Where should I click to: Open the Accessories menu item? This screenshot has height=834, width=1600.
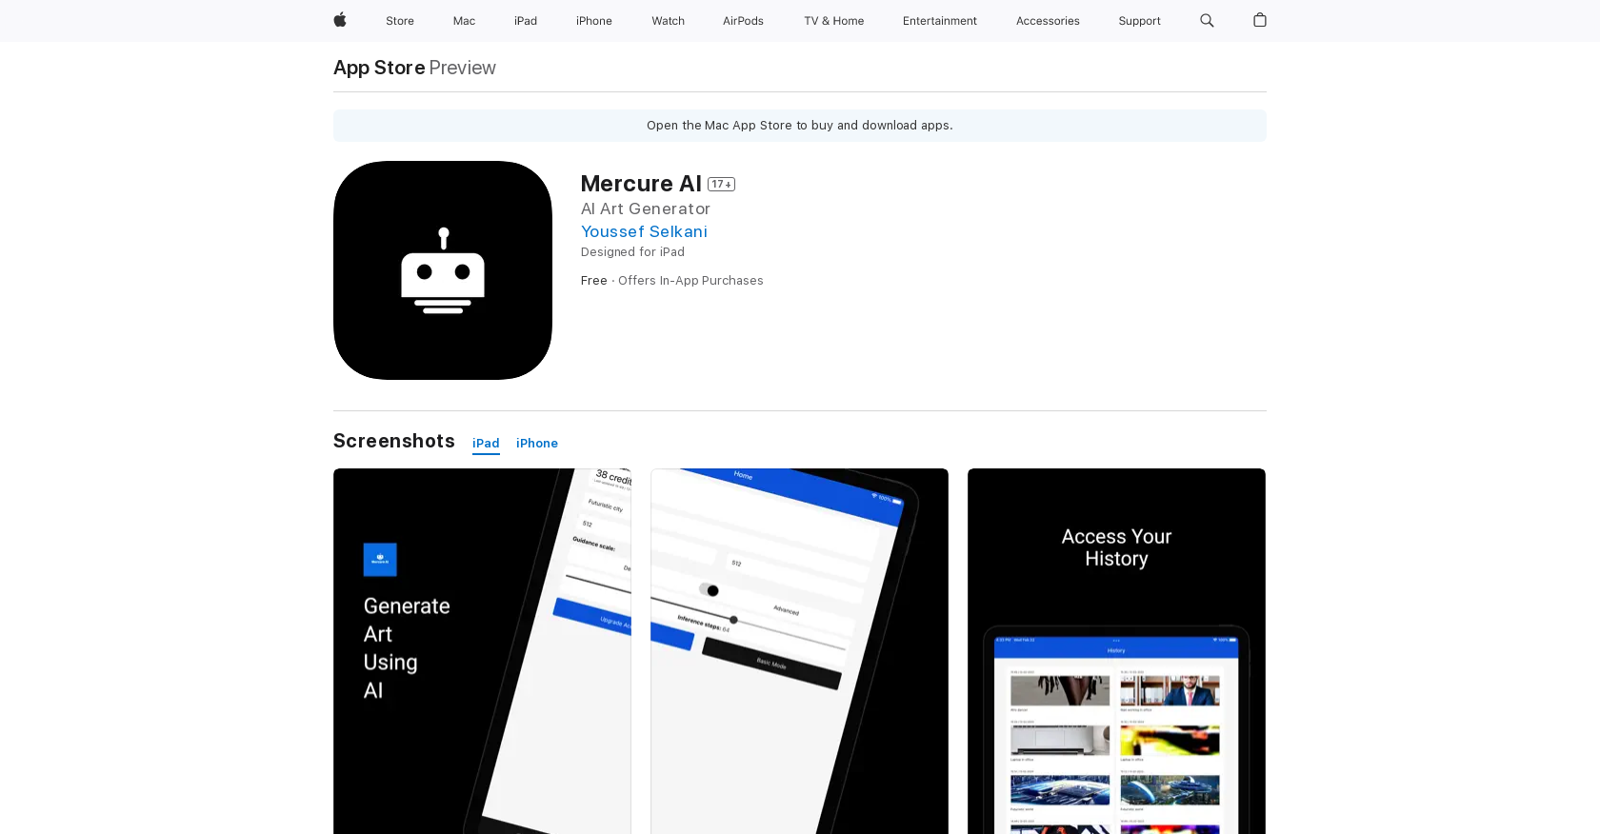(1048, 21)
